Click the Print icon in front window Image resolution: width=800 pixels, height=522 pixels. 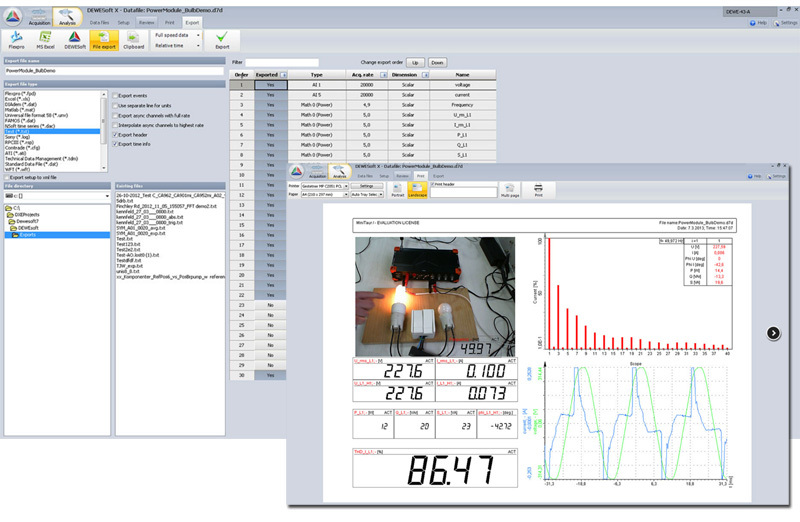coord(538,189)
